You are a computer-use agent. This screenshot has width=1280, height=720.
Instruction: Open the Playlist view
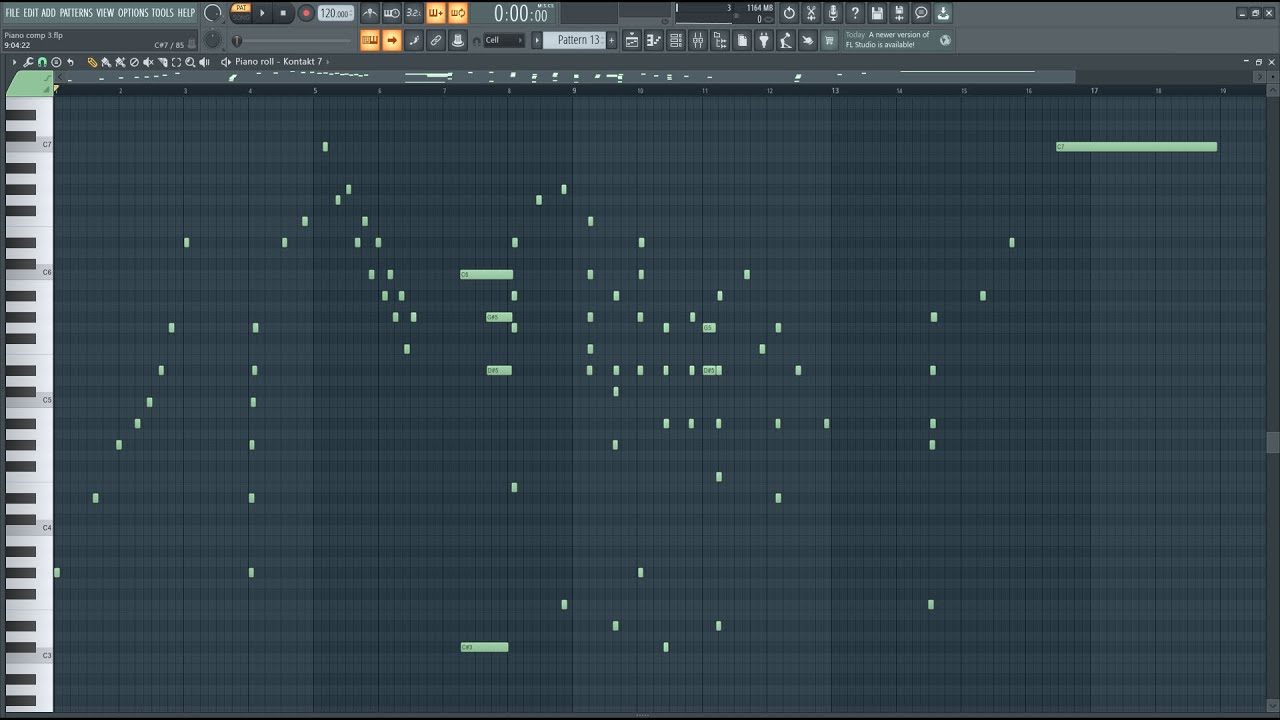pos(632,40)
